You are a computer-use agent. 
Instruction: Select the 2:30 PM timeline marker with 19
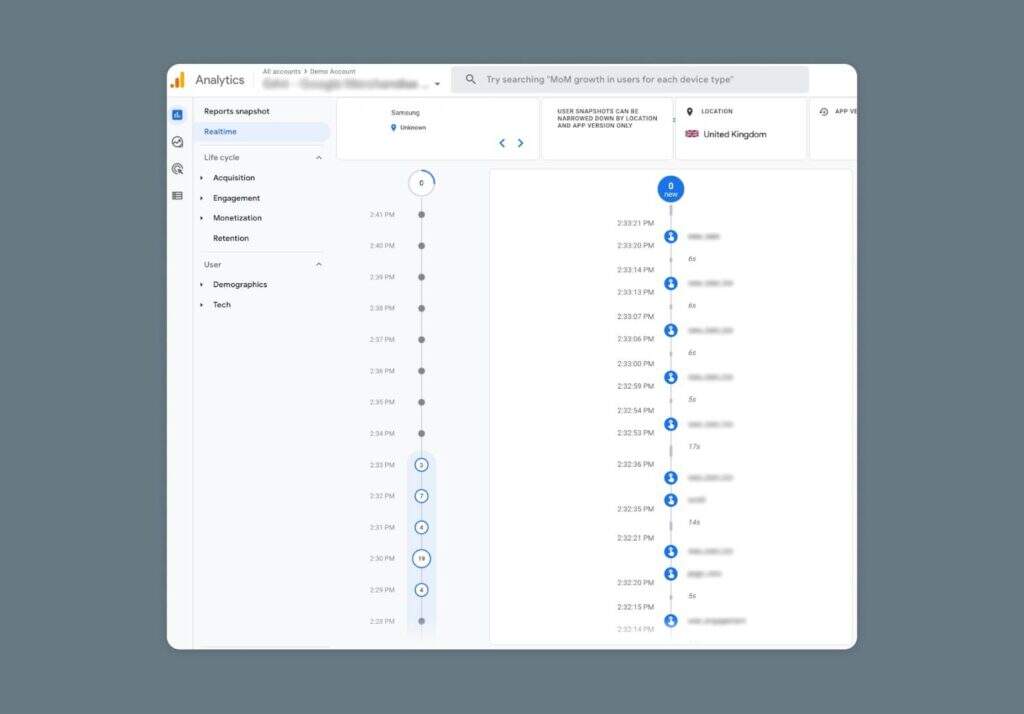[421, 559]
